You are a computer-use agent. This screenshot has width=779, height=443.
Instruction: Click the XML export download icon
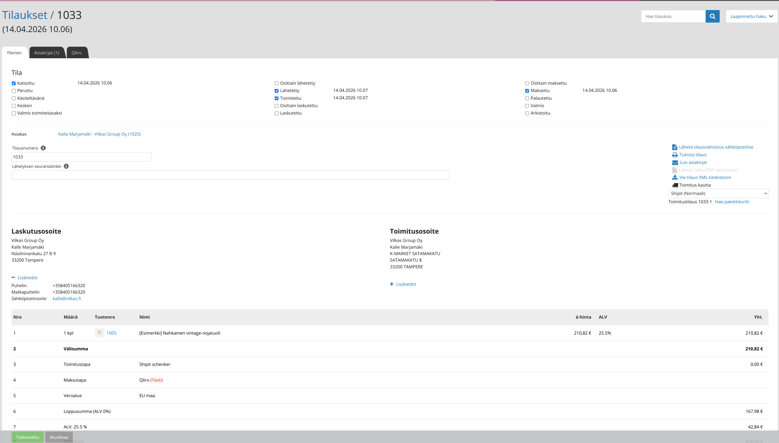[x=675, y=177]
